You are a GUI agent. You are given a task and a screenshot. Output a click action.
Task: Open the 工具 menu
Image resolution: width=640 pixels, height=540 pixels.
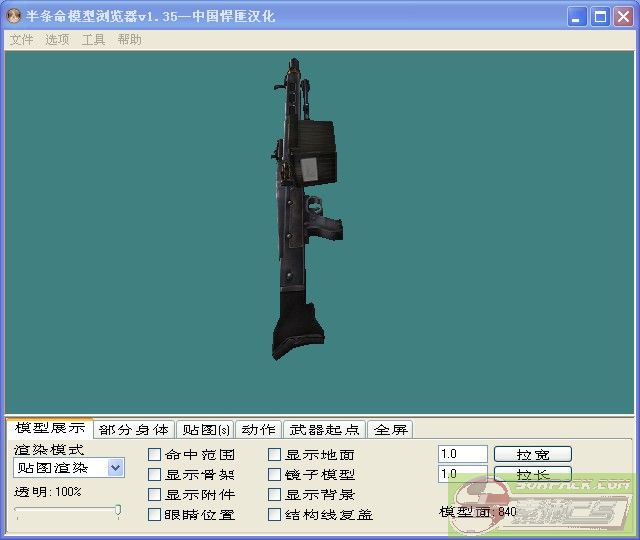coord(93,40)
